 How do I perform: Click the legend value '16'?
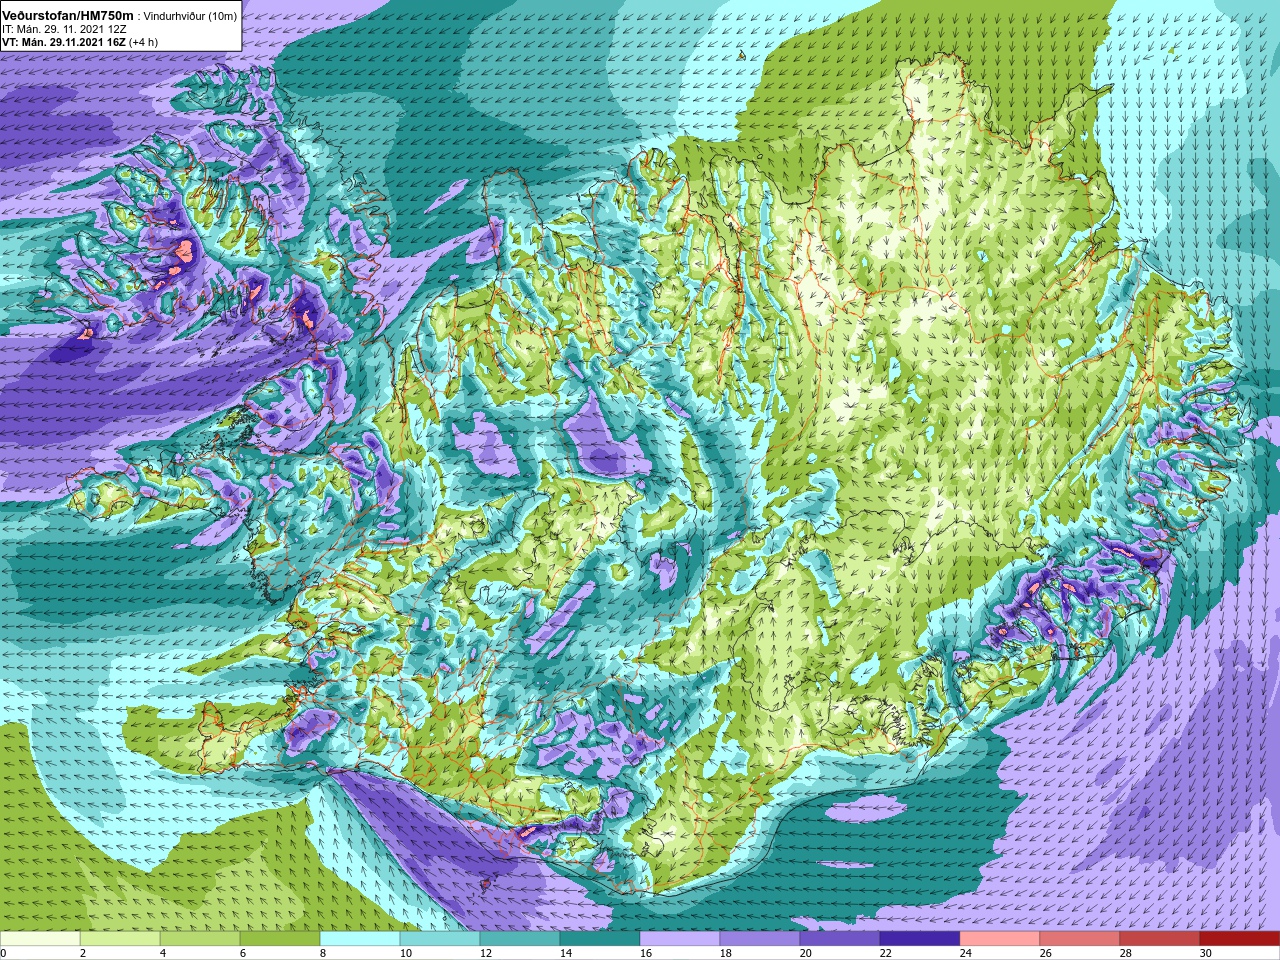click(646, 953)
